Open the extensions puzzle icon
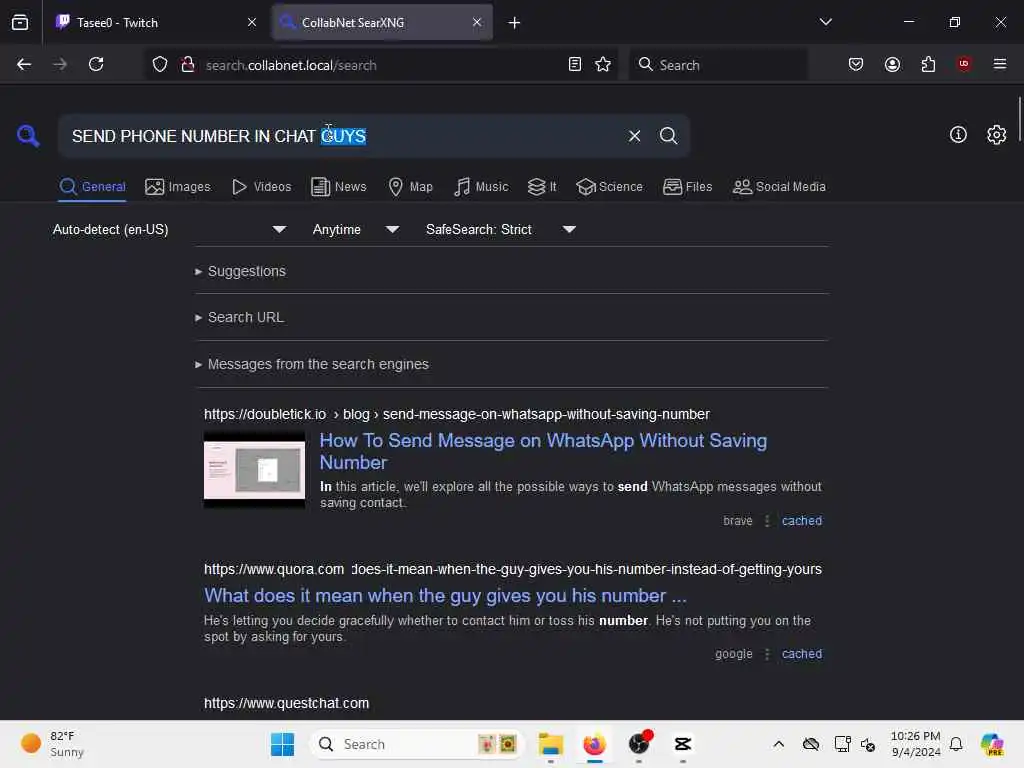Image resolution: width=1024 pixels, height=768 pixels. click(928, 64)
